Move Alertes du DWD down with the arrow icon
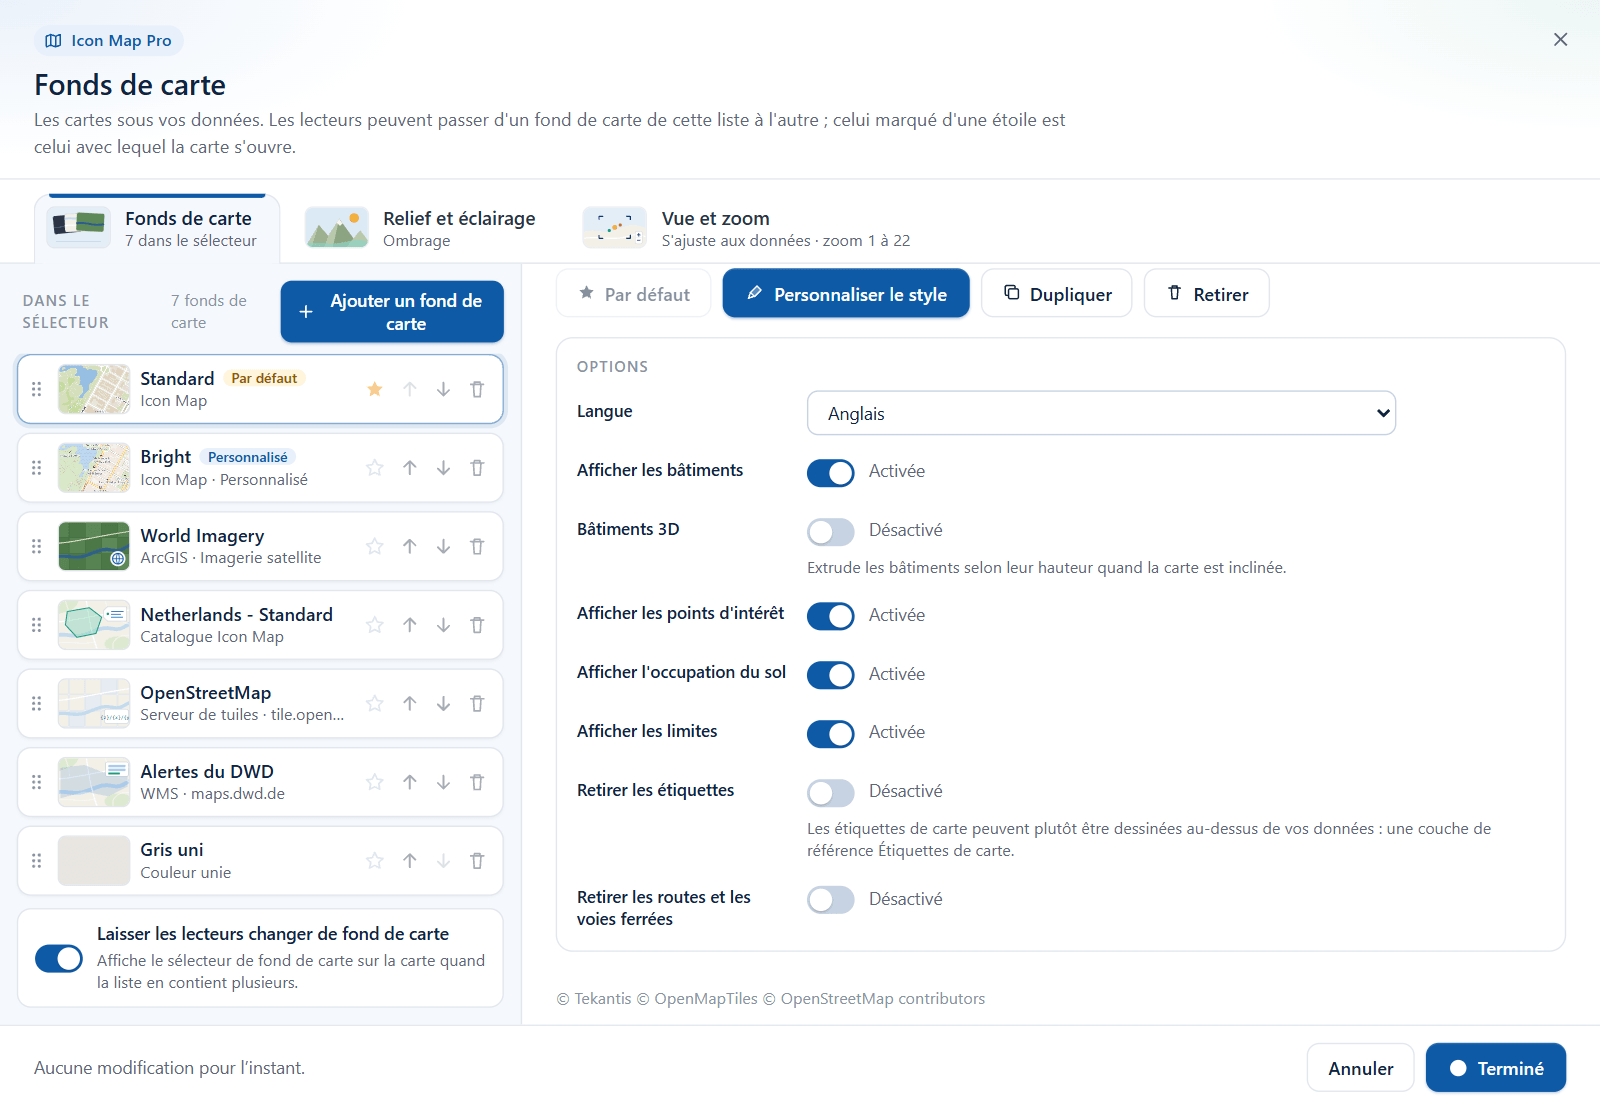The width and height of the screenshot is (1600, 1109). [x=443, y=782]
